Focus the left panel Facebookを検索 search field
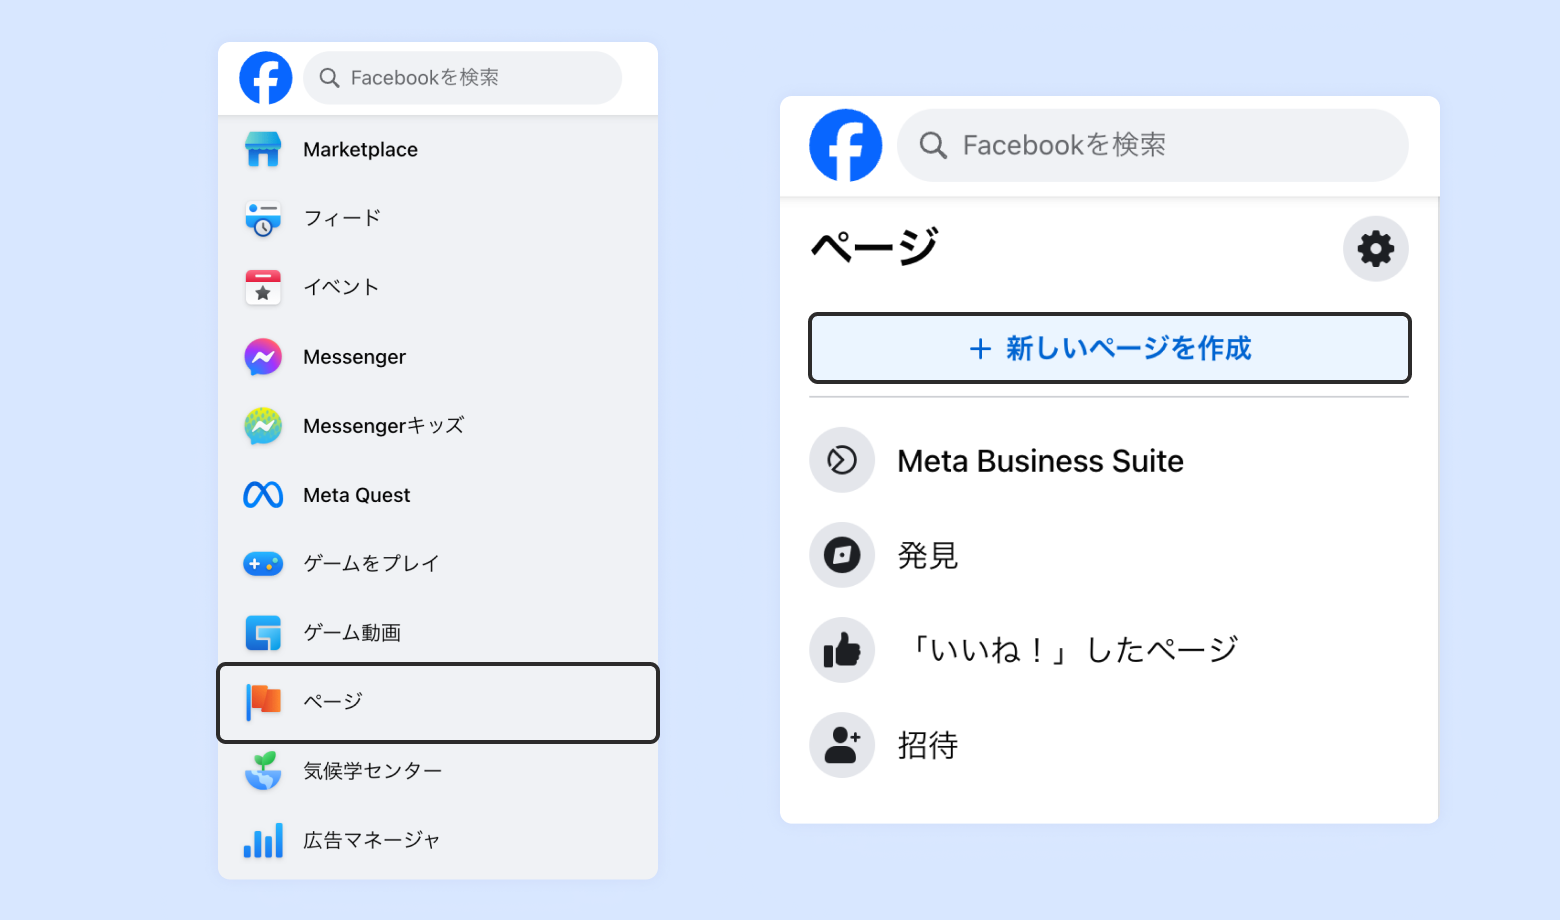Viewport: 1560px width, 920px height. tap(462, 78)
